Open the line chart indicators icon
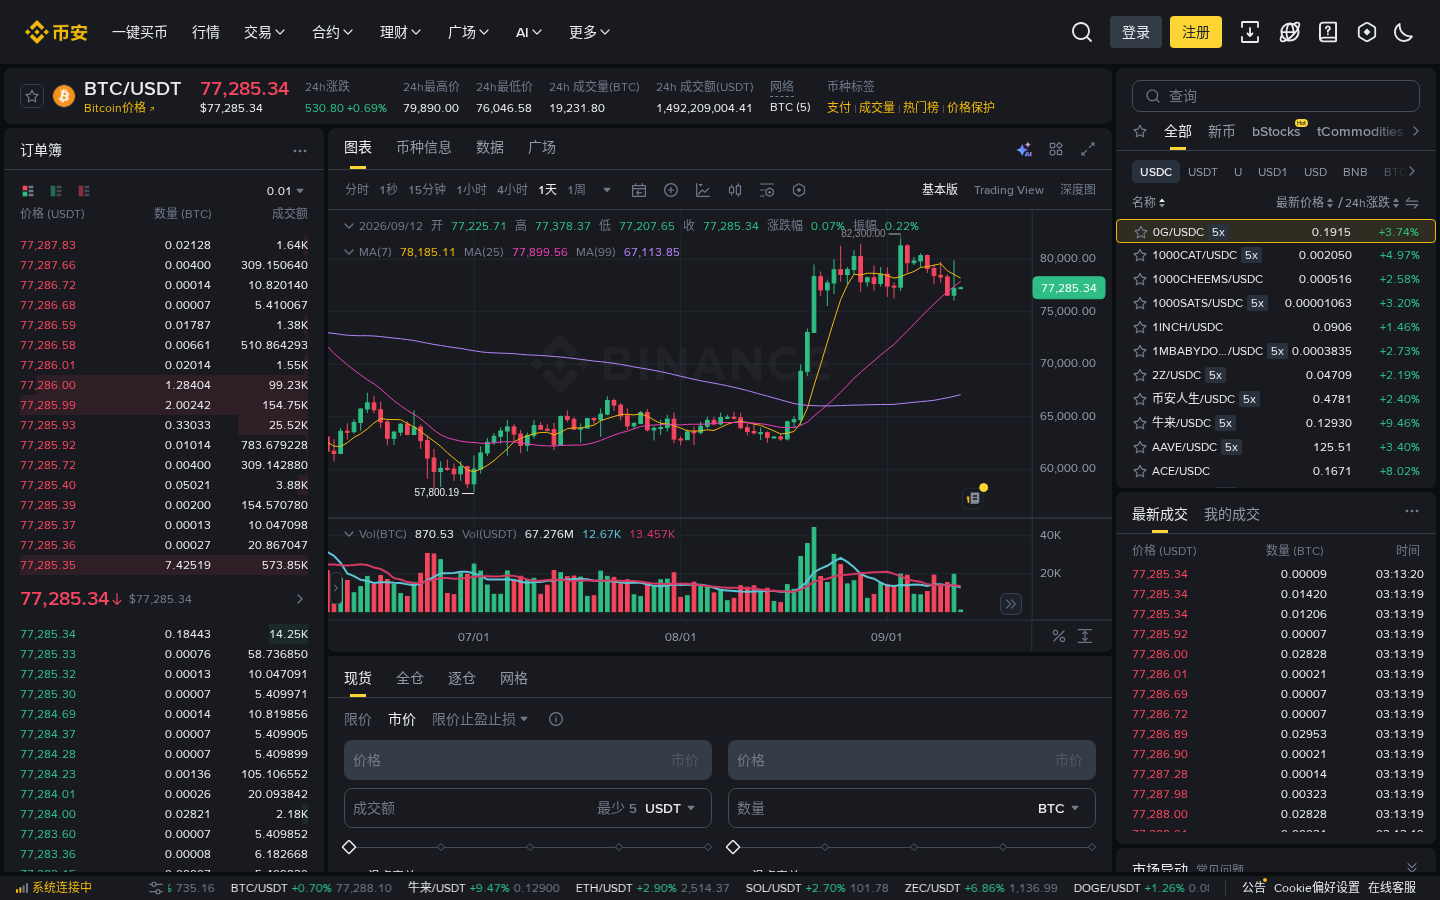The height and width of the screenshot is (900, 1440). (x=703, y=190)
